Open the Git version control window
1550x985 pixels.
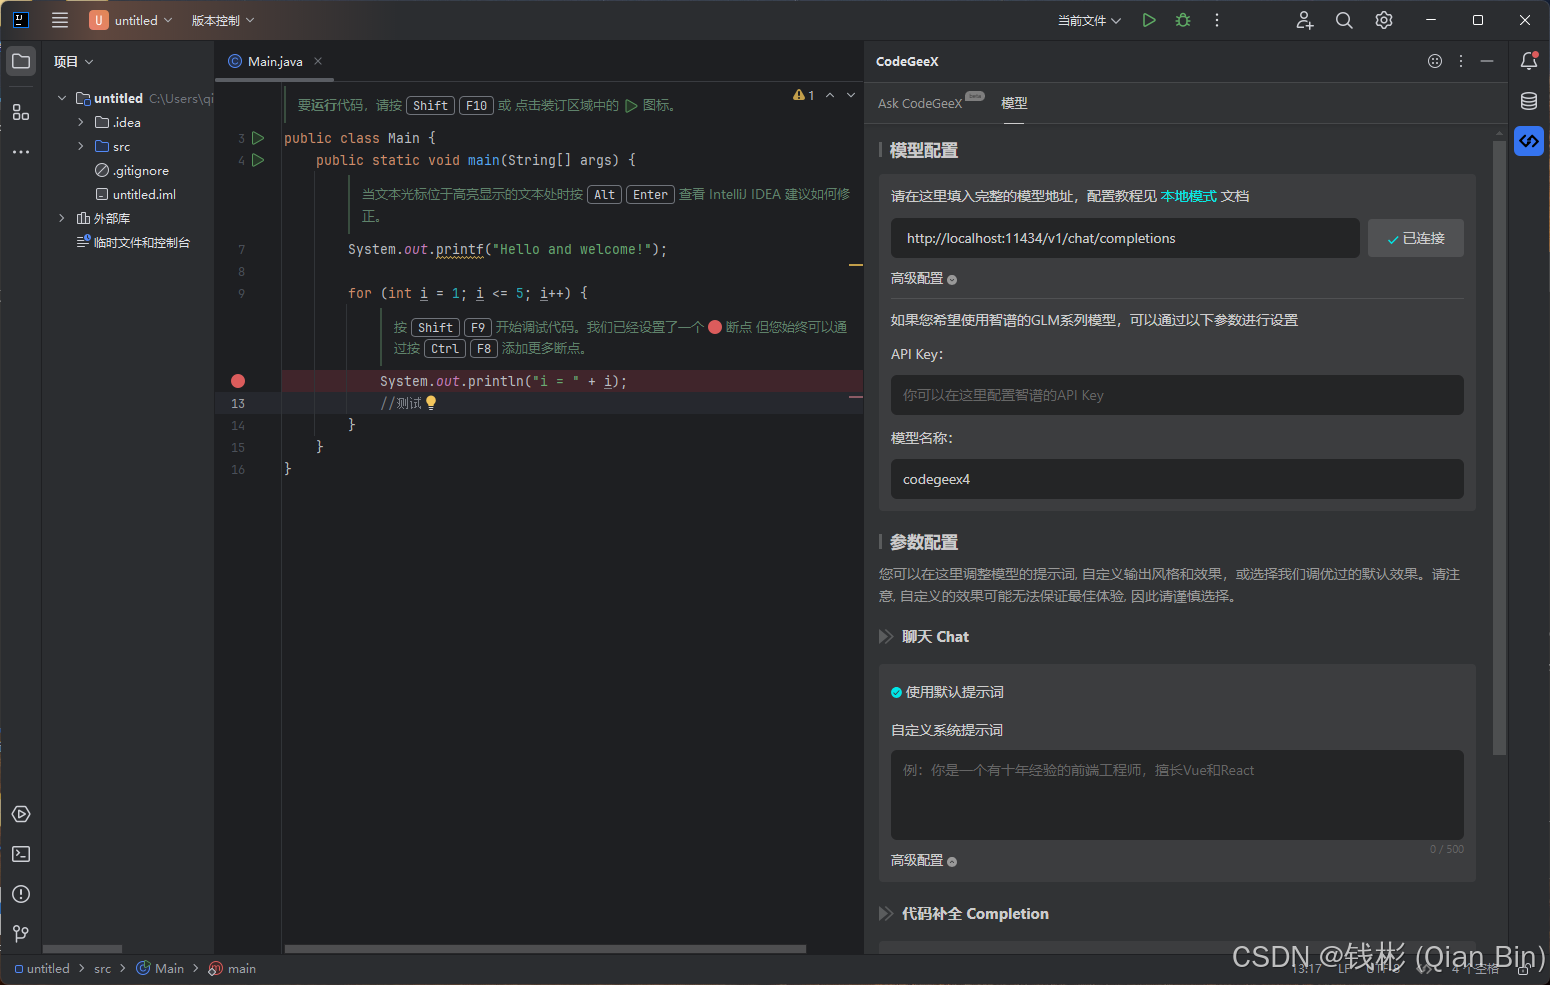pyautogui.click(x=21, y=933)
